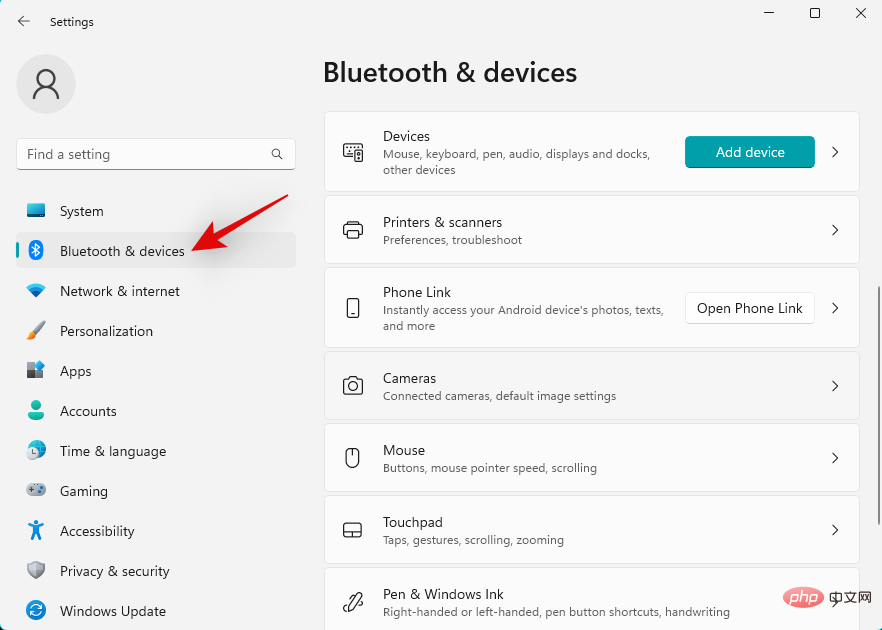Screen dimensions: 882x630
Task: Select the Cameras icon
Action: [353, 385]
